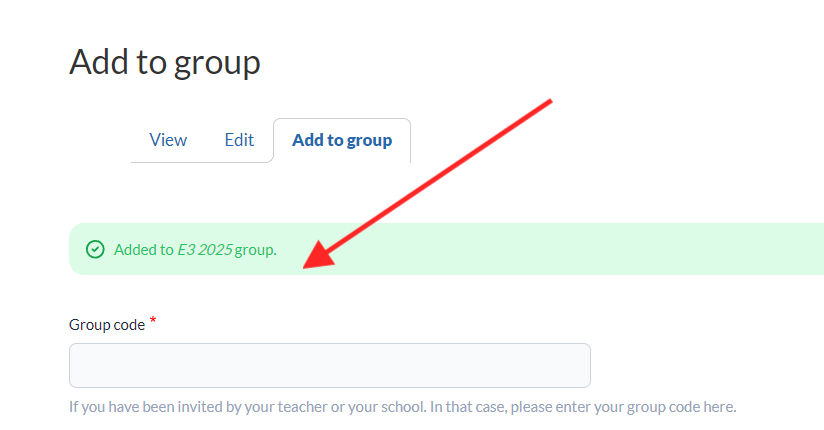Focus the Group code input field
The width and height of the screenshot is (824, 430).
329,365
